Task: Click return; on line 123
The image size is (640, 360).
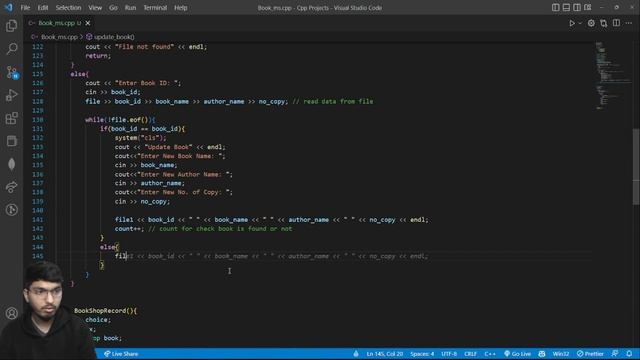Action: click(x=98, y=56)
